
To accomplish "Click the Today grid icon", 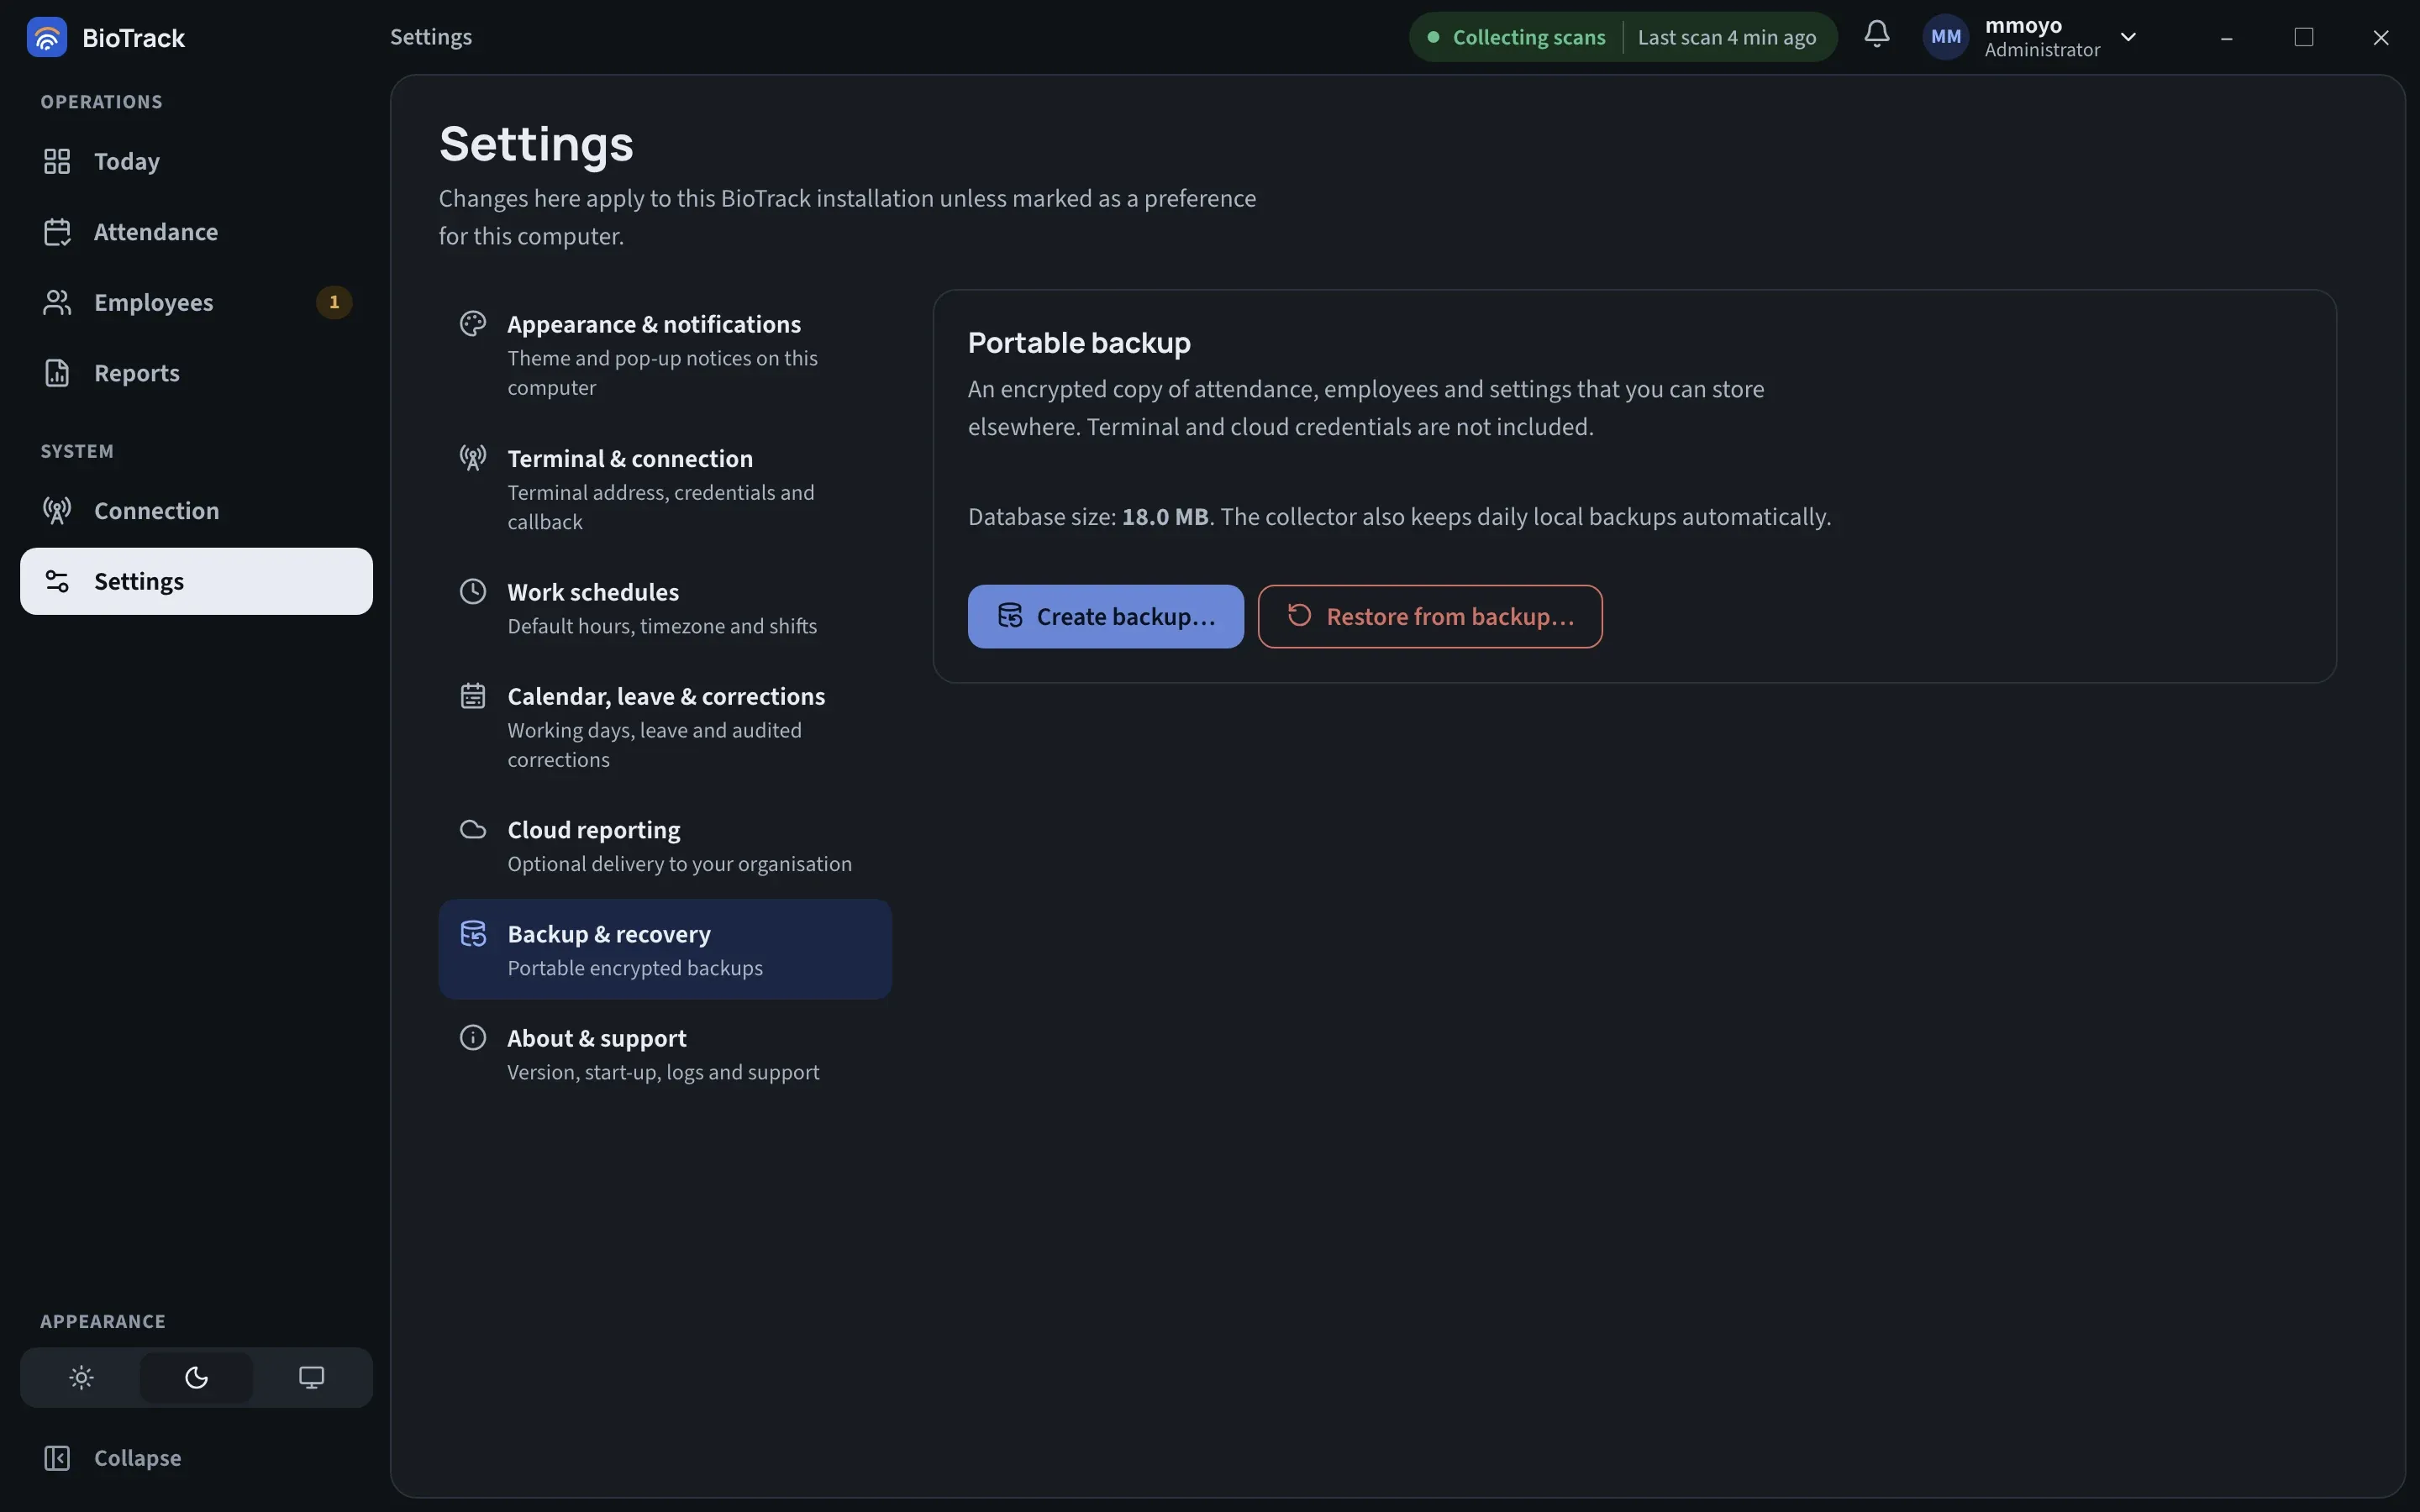I will 57,161.
